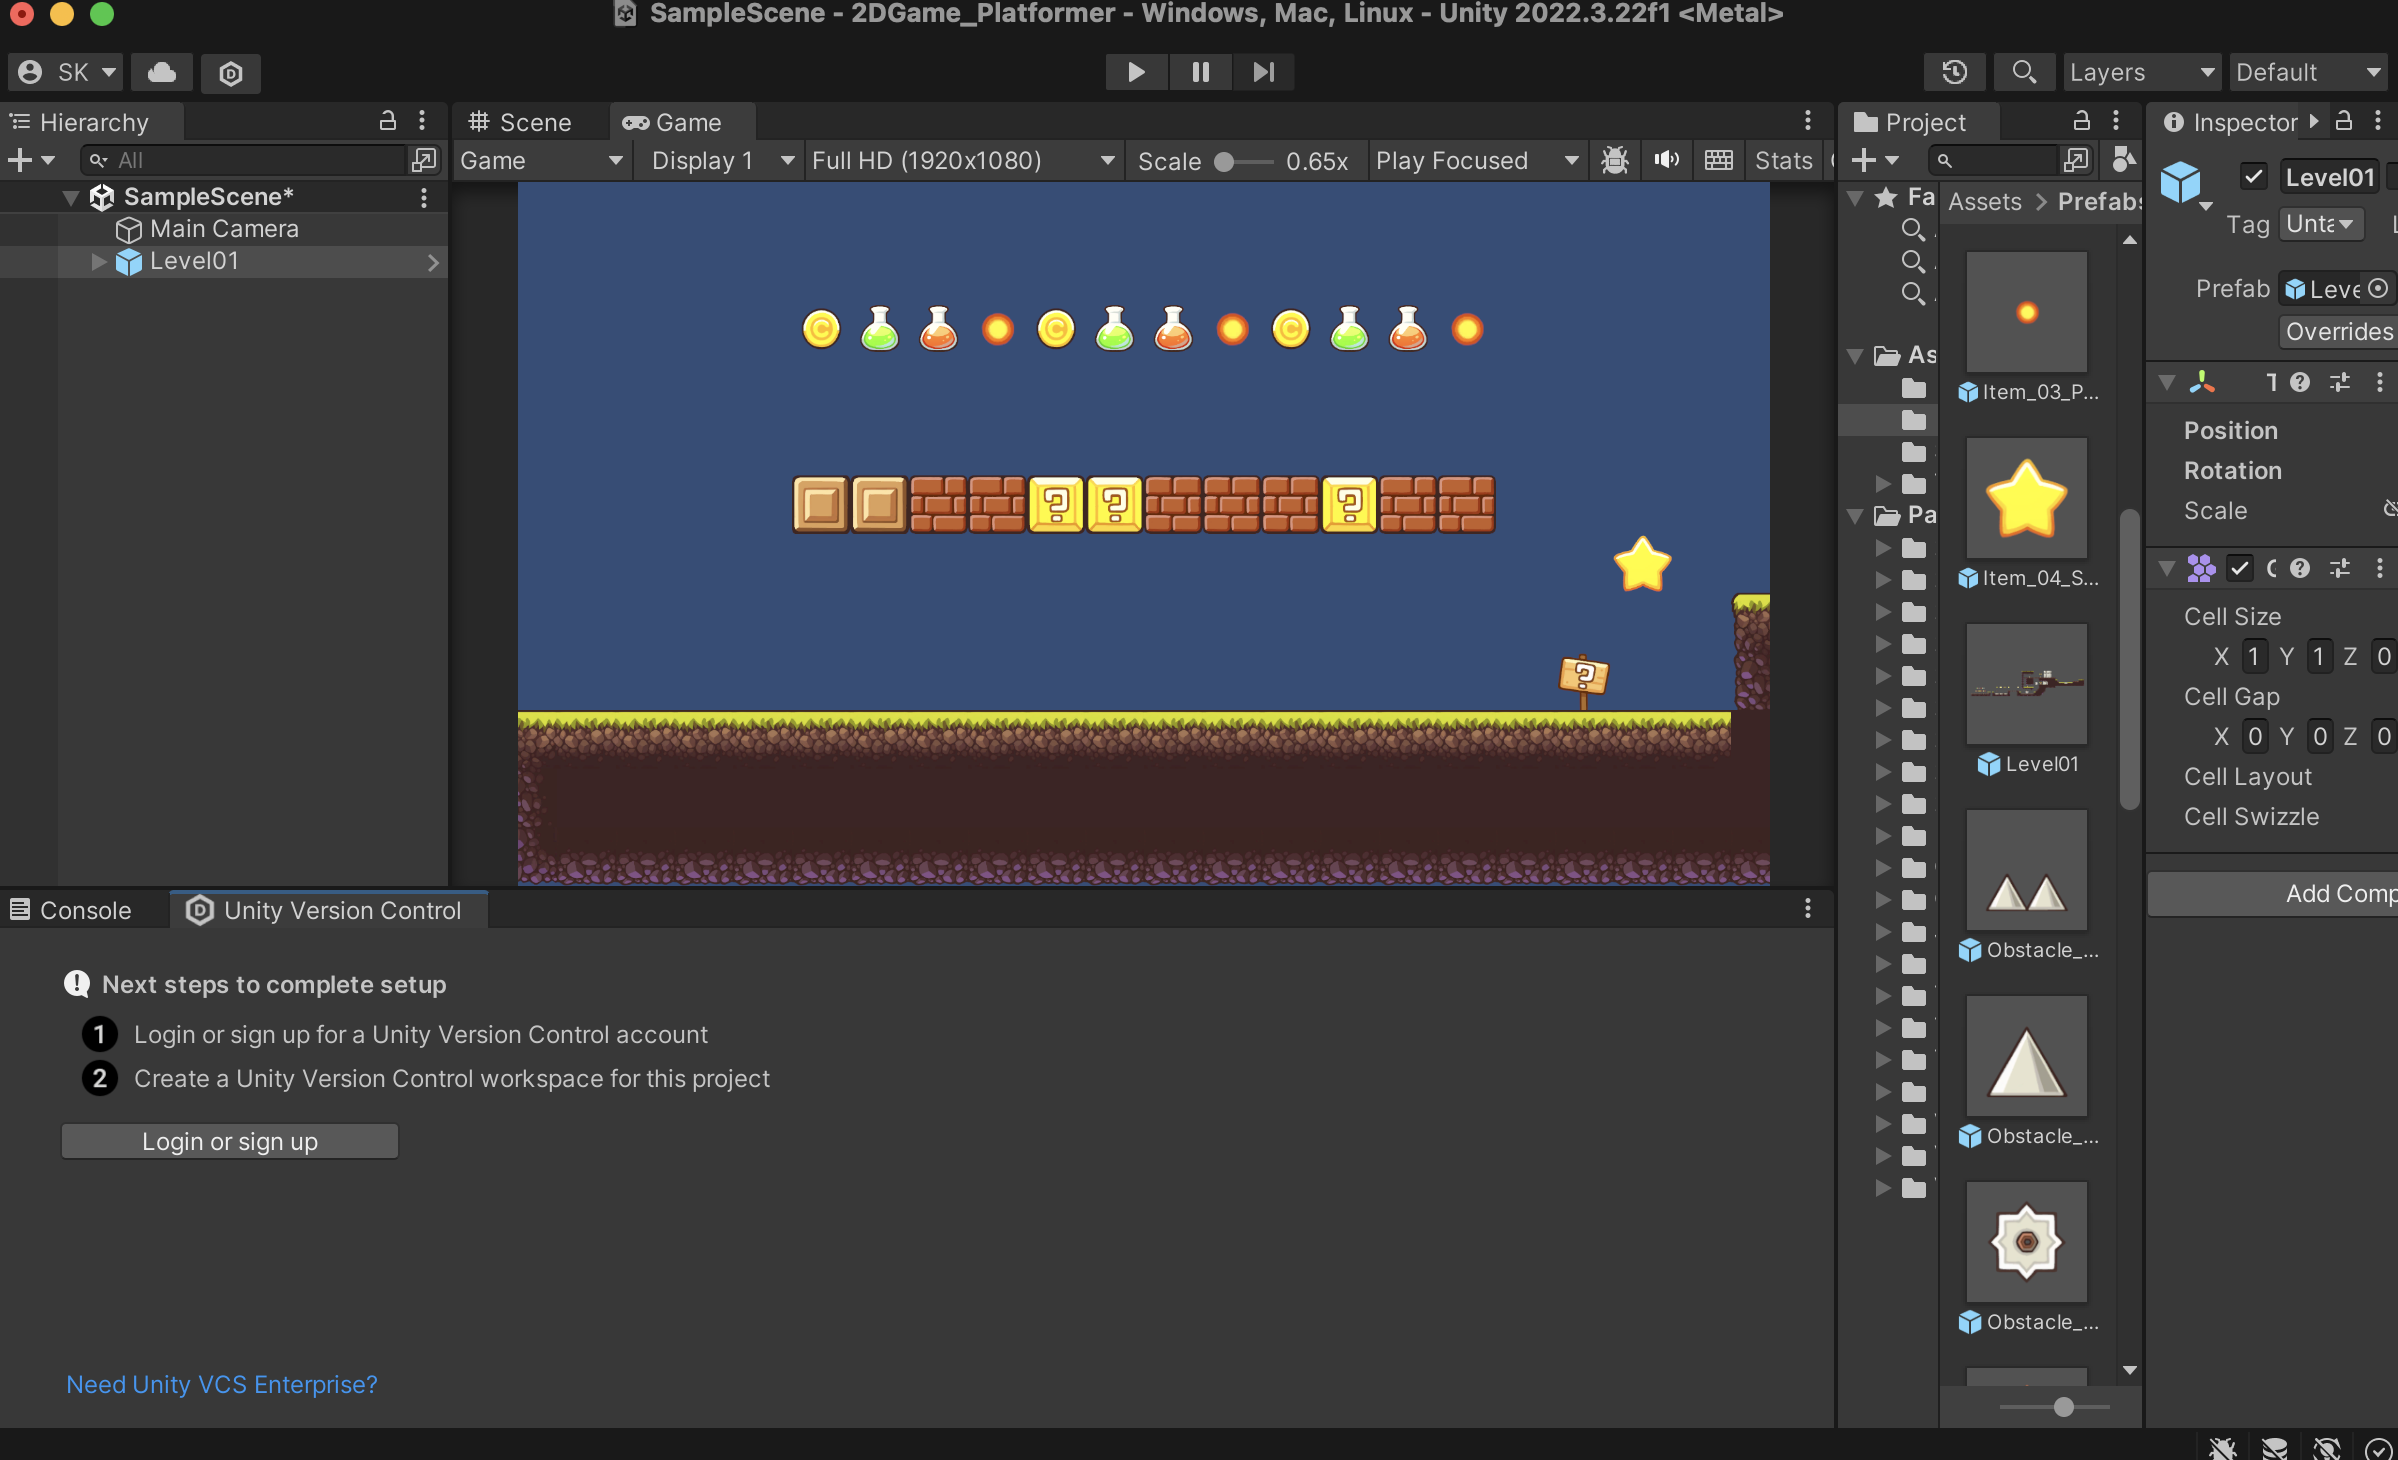Open the Display 1 dropdown

coord(721,160)
